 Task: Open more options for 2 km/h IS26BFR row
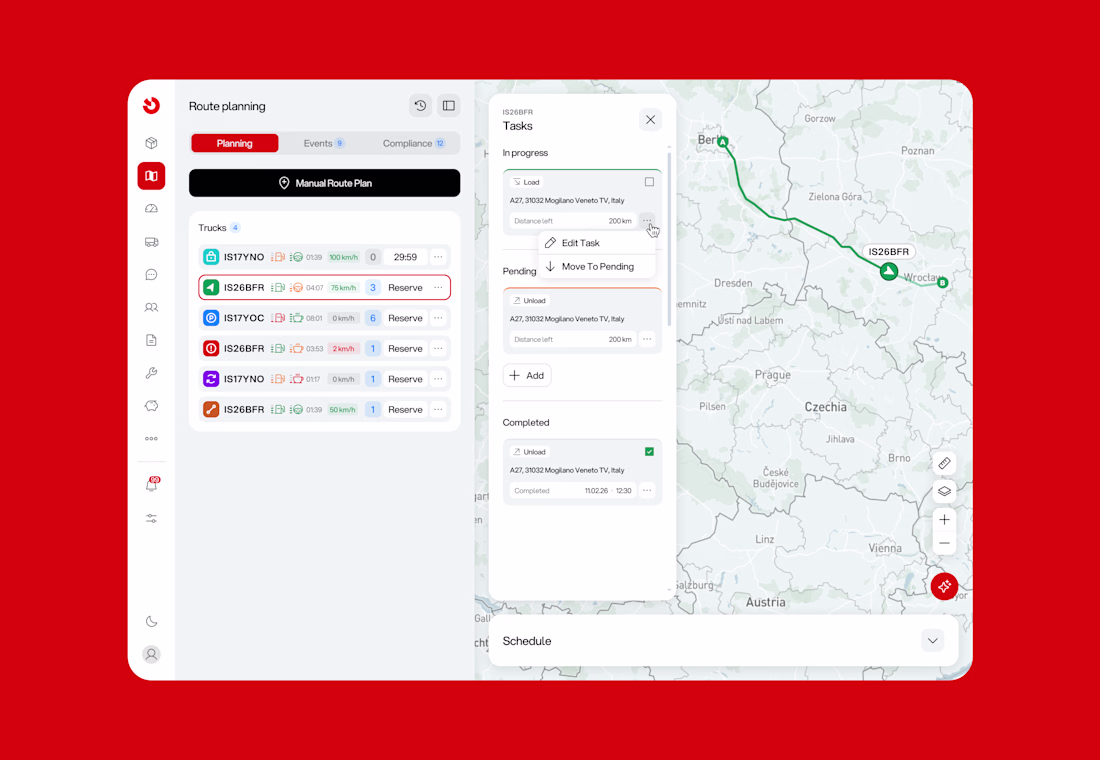click(438, 348)
